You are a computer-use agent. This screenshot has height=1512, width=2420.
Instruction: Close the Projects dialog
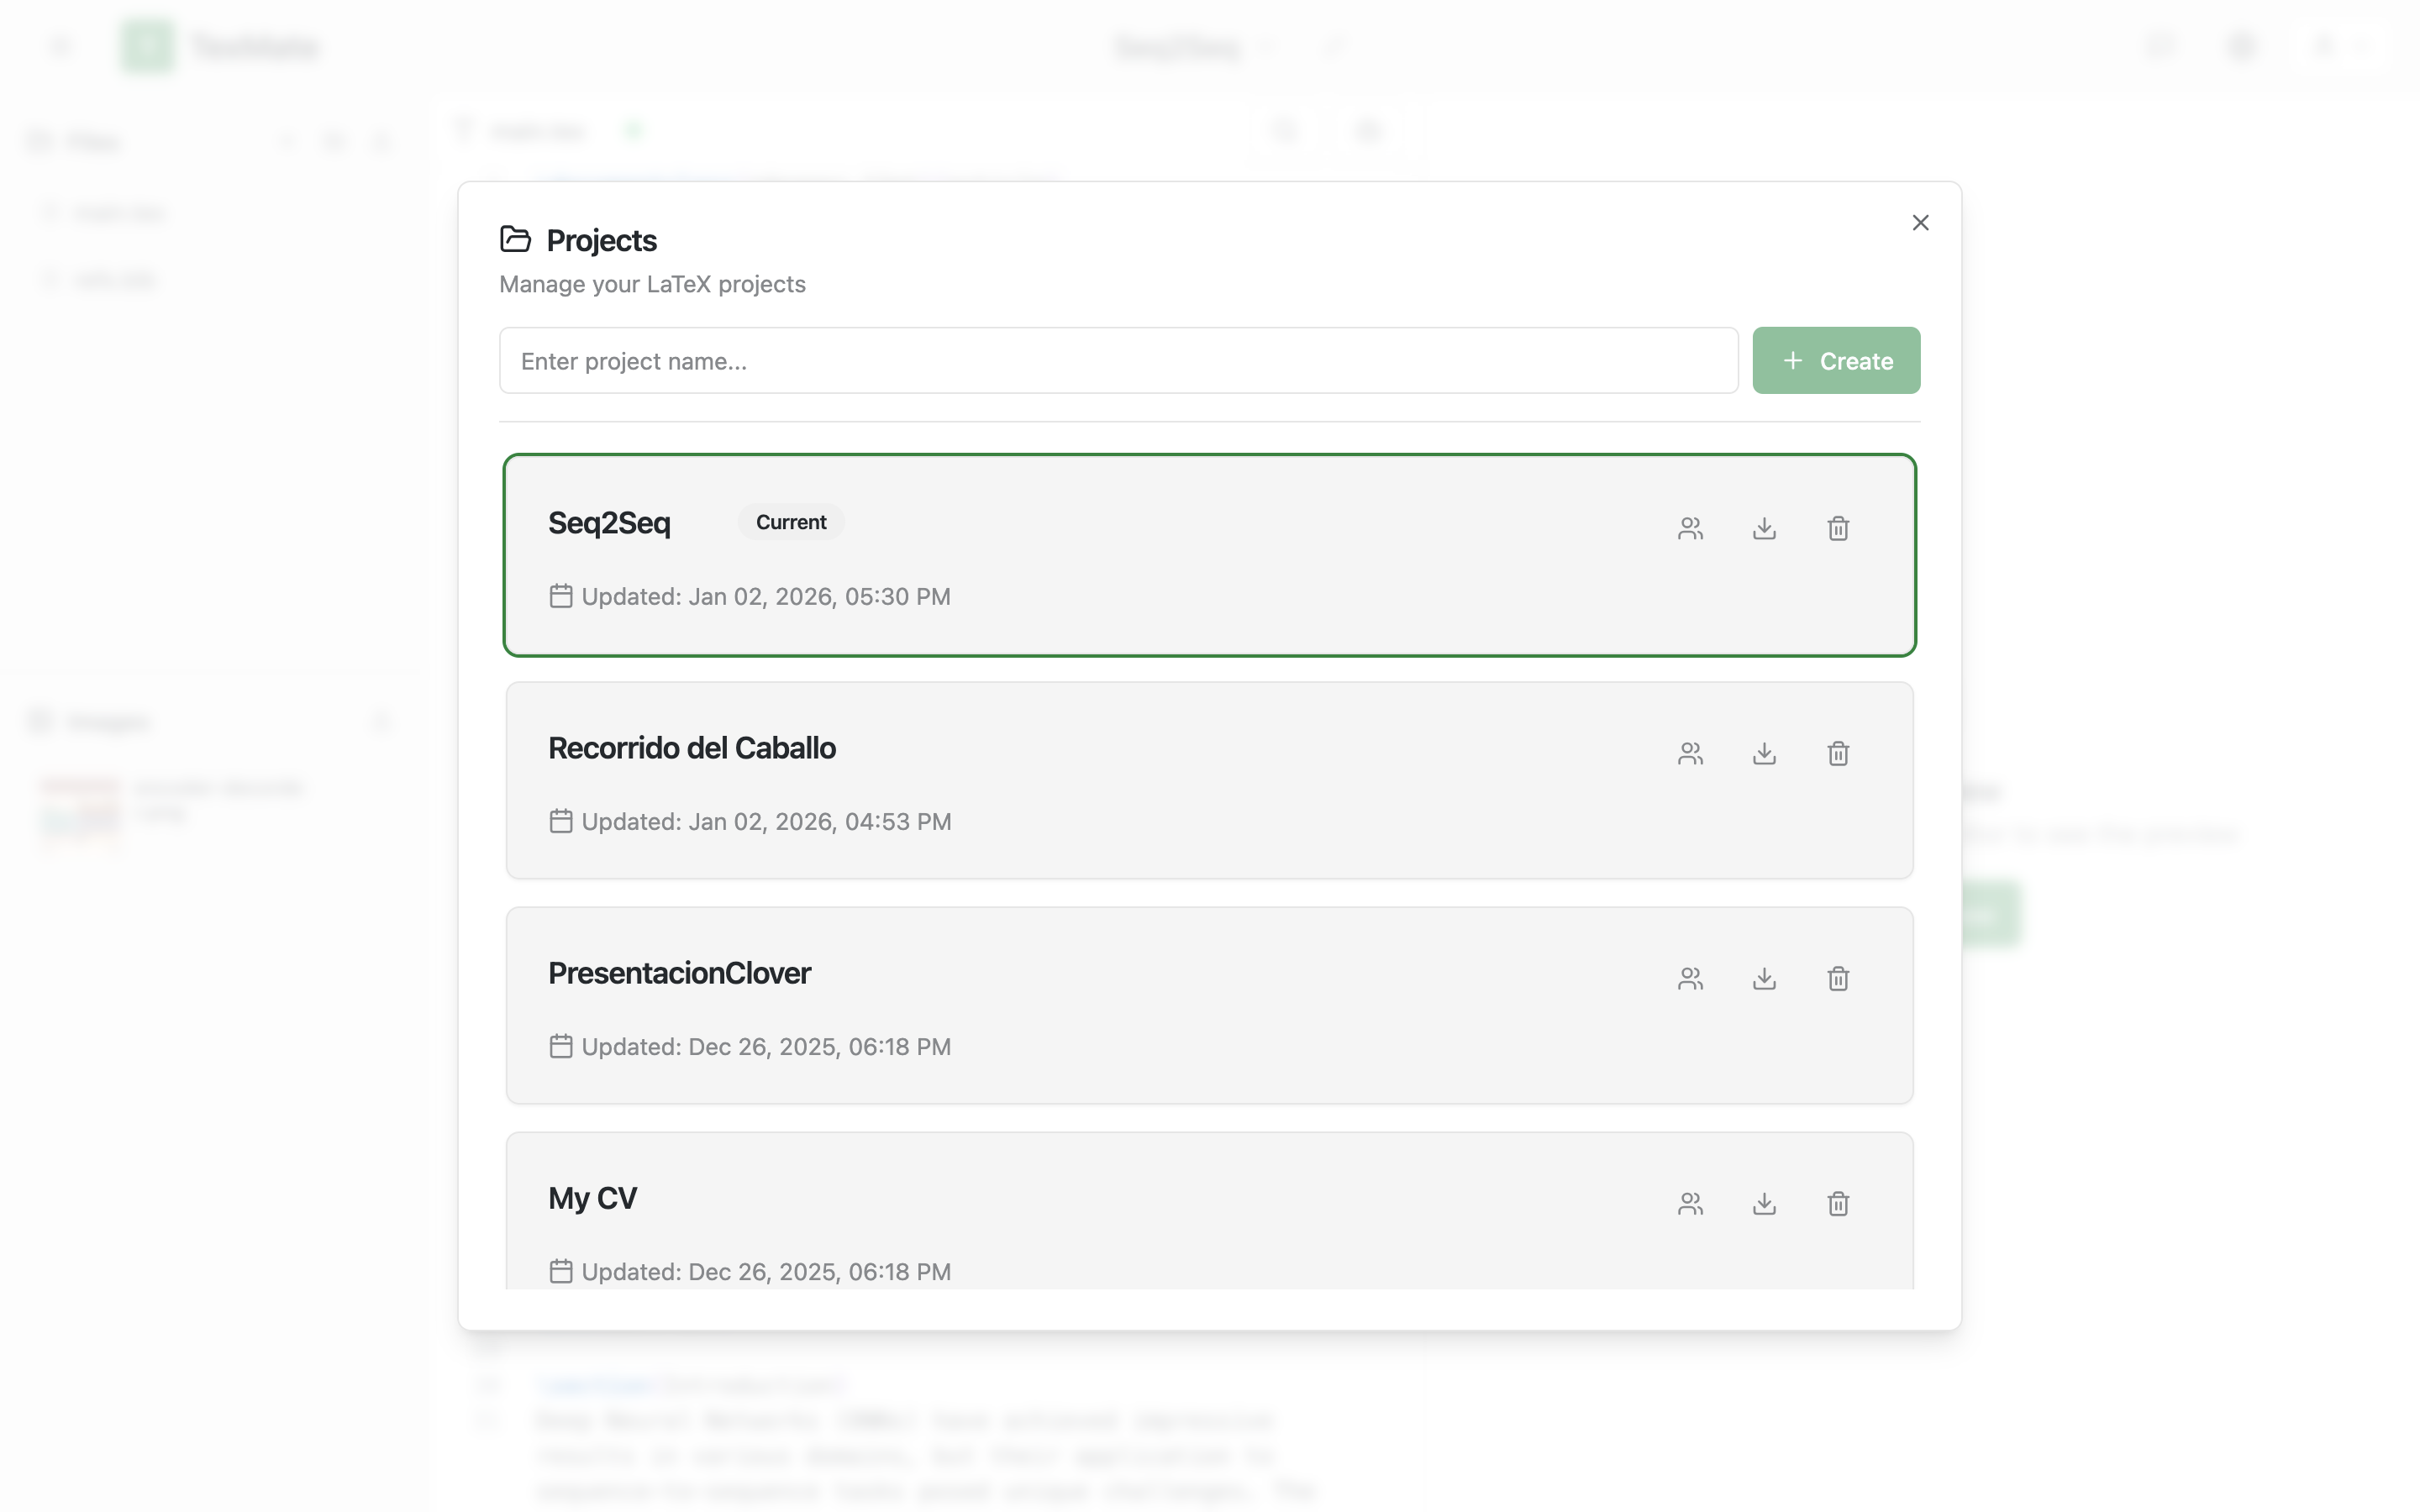[x=1920, y=222]
